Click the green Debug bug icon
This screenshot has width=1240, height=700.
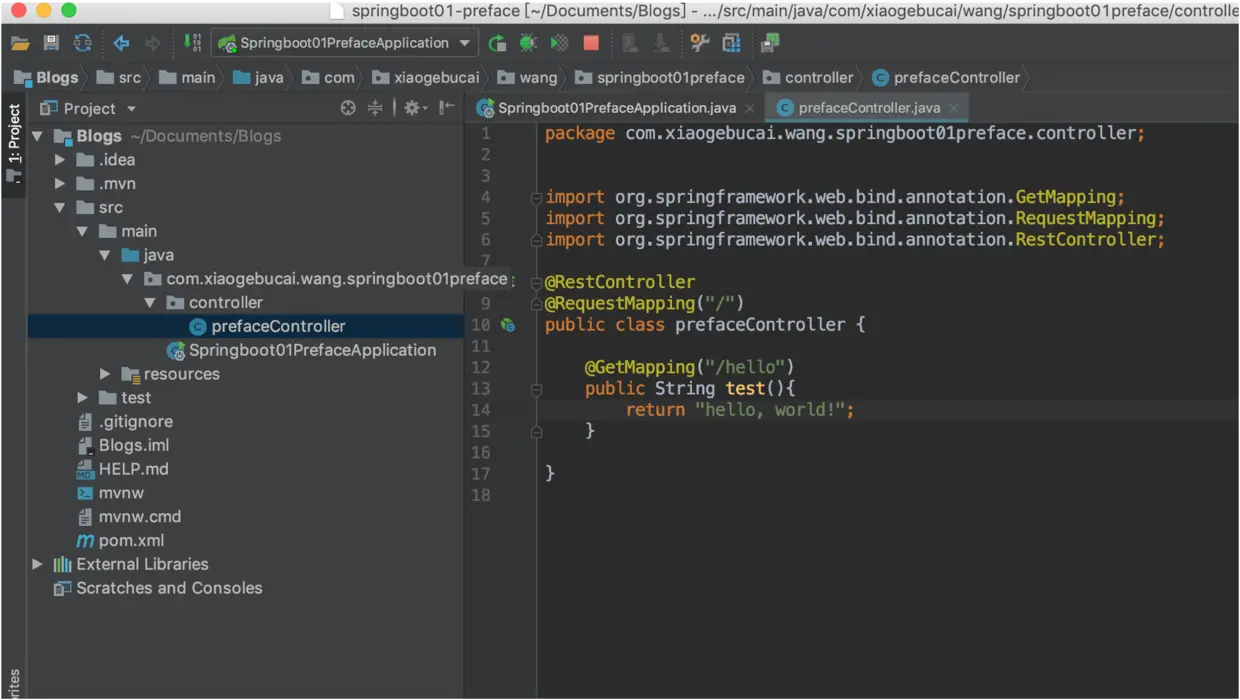(x=528, y=44)
